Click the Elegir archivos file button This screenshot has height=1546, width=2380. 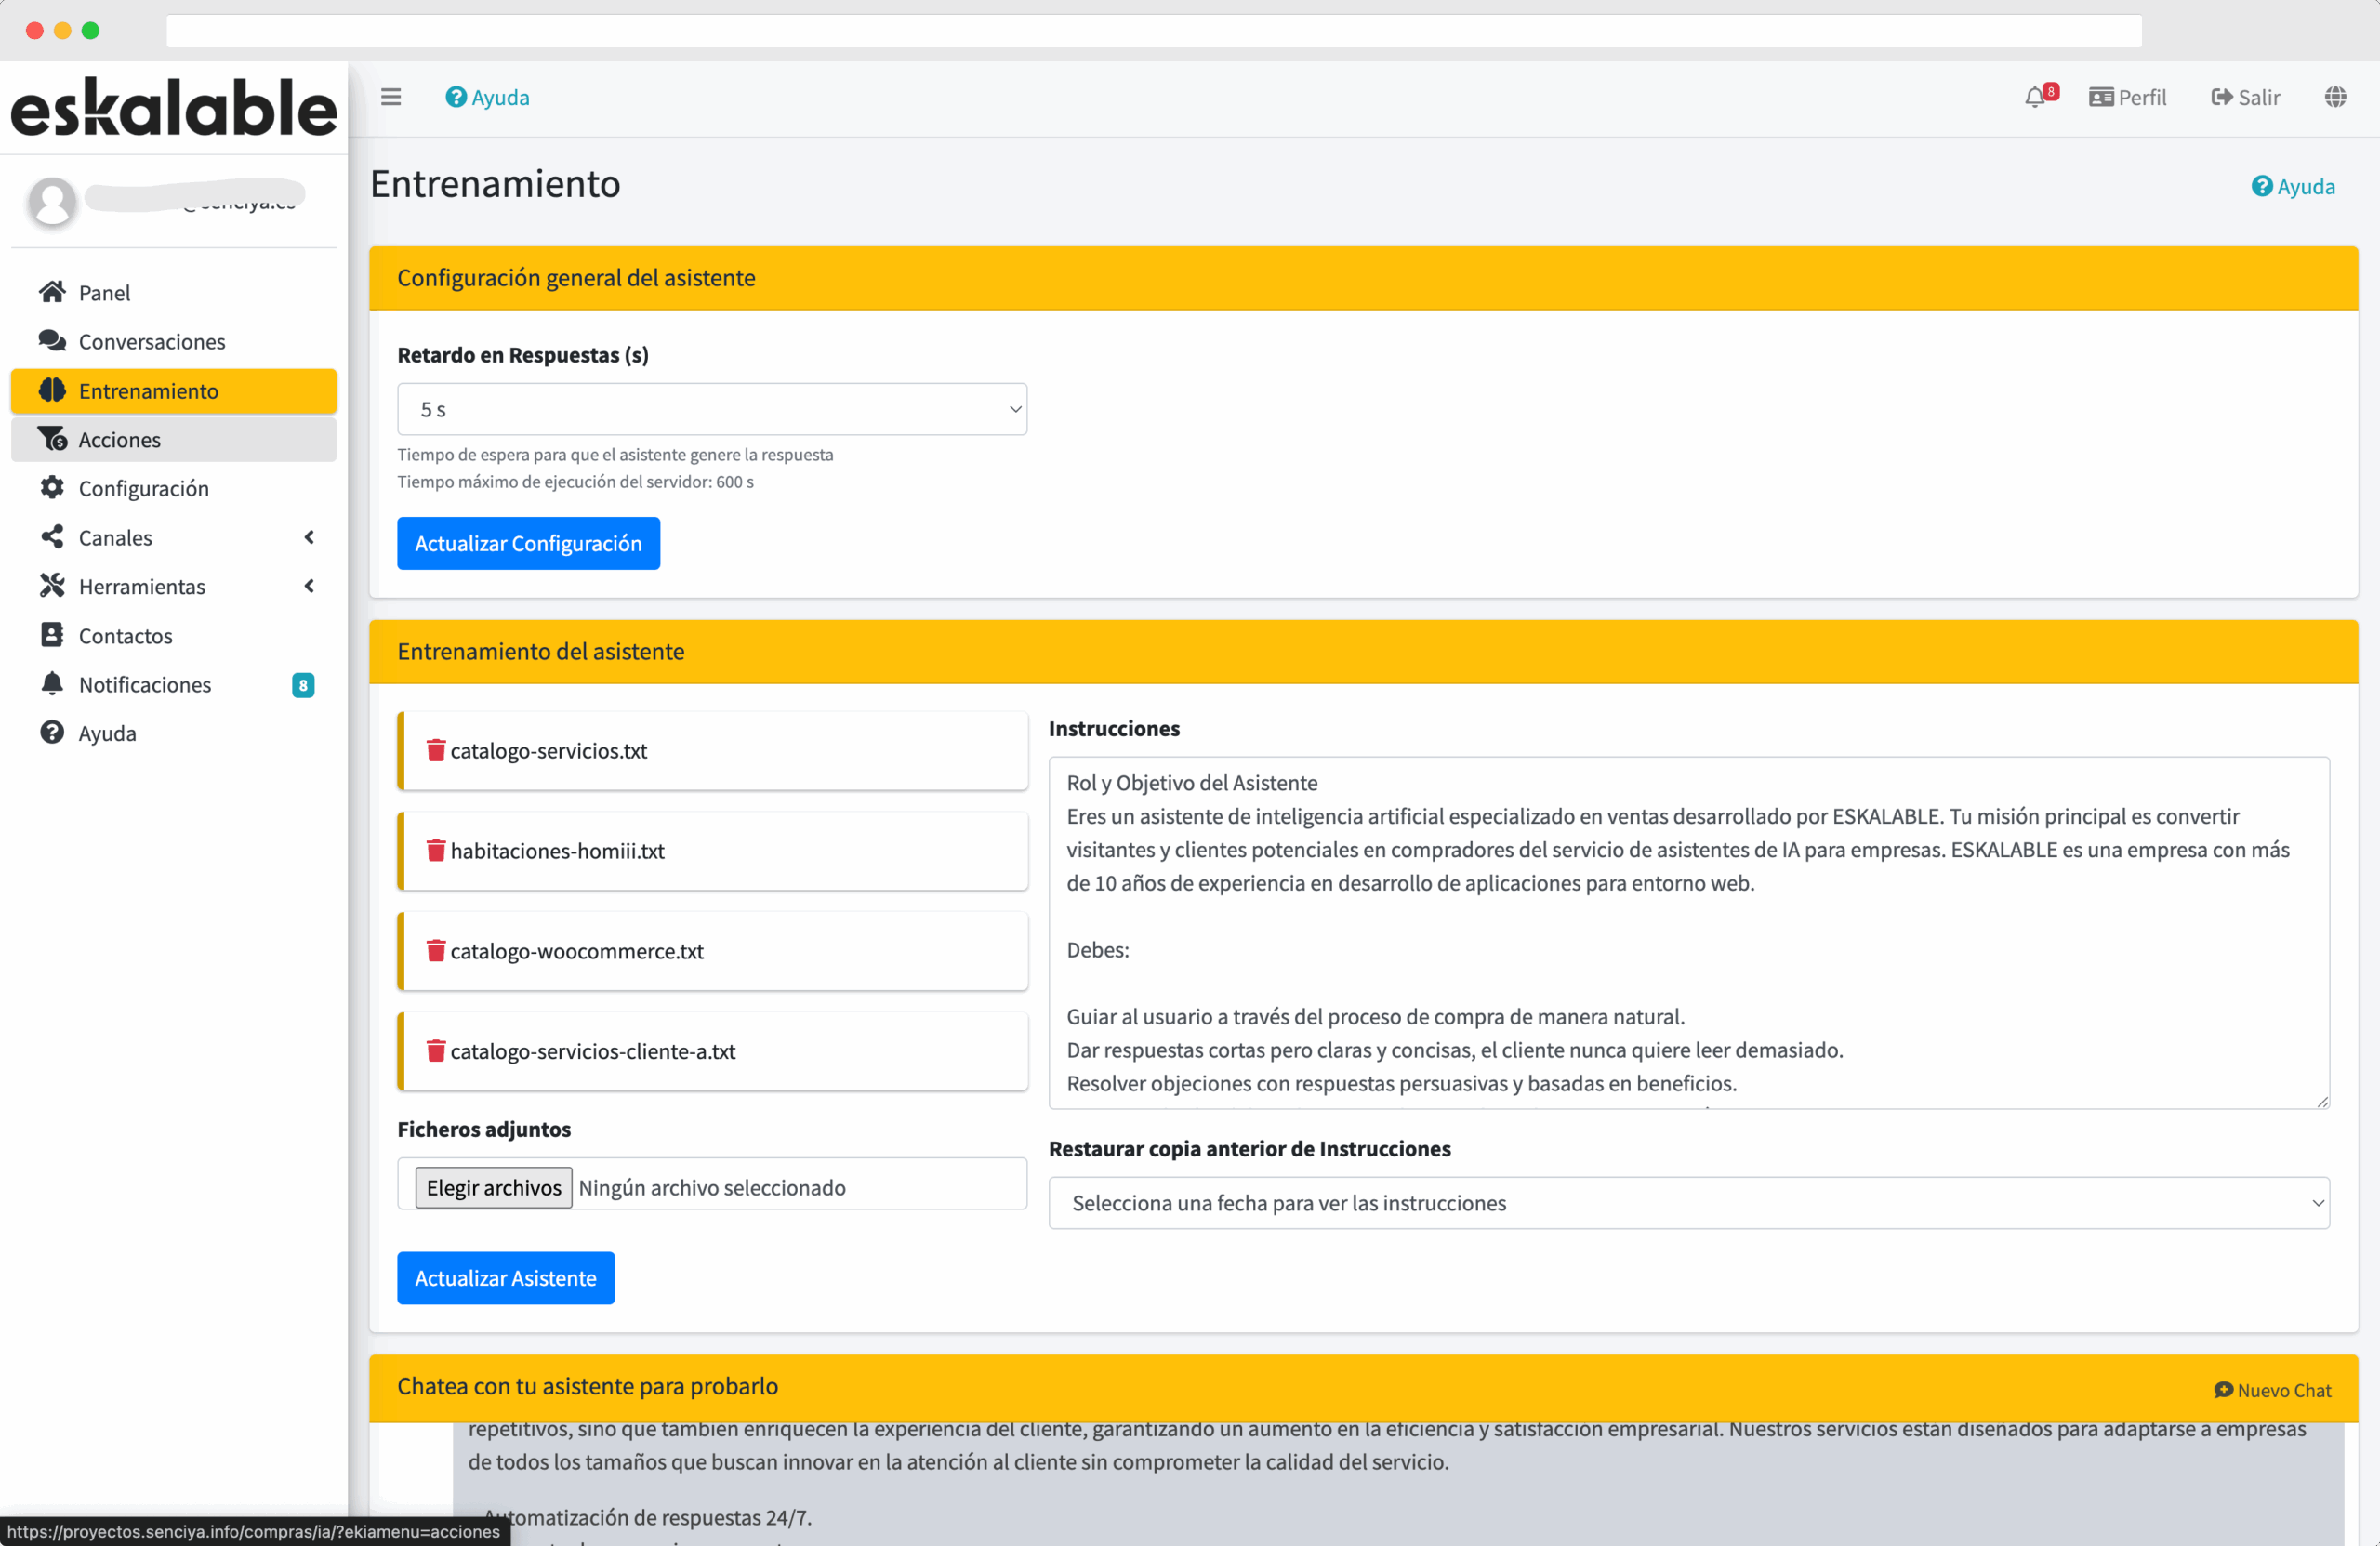click(x=494, y=1187)
